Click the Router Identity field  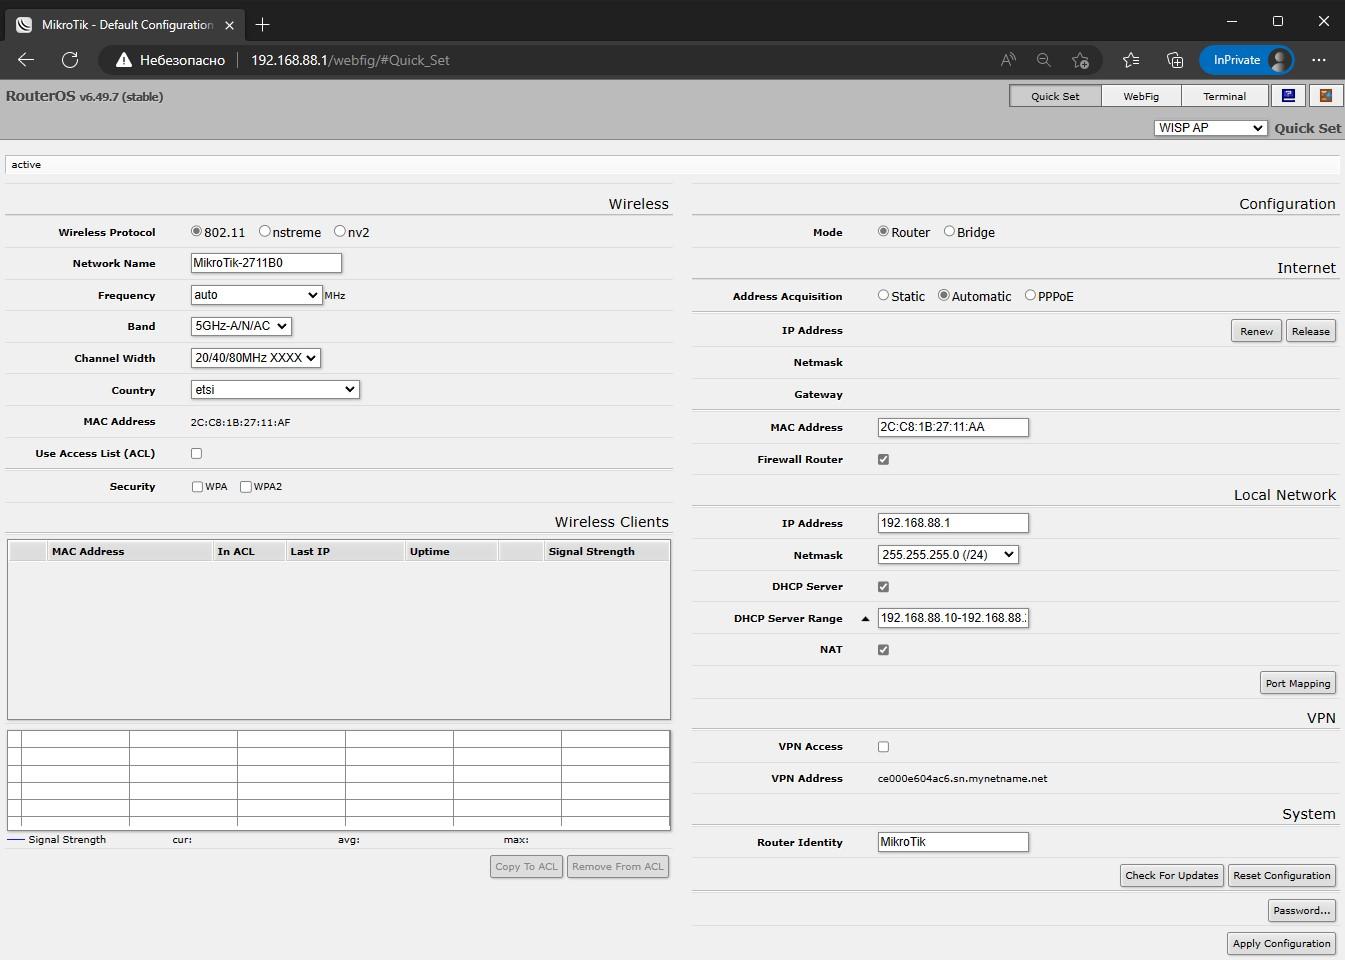pyautogui.click(x=953, y=842)
